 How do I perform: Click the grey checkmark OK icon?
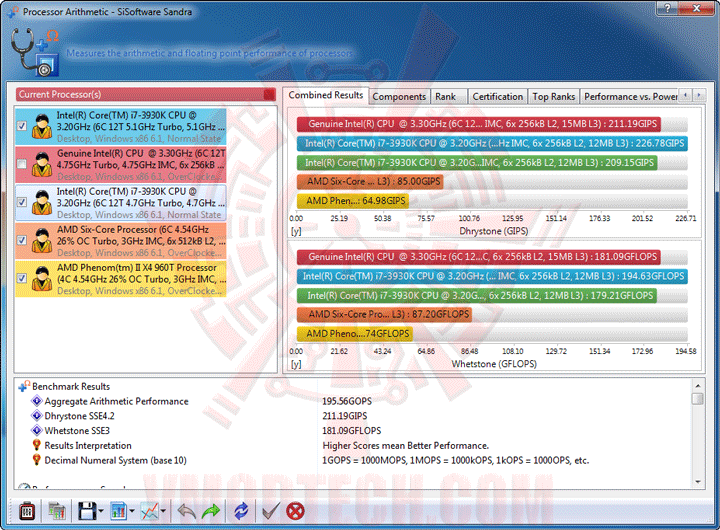271,511
